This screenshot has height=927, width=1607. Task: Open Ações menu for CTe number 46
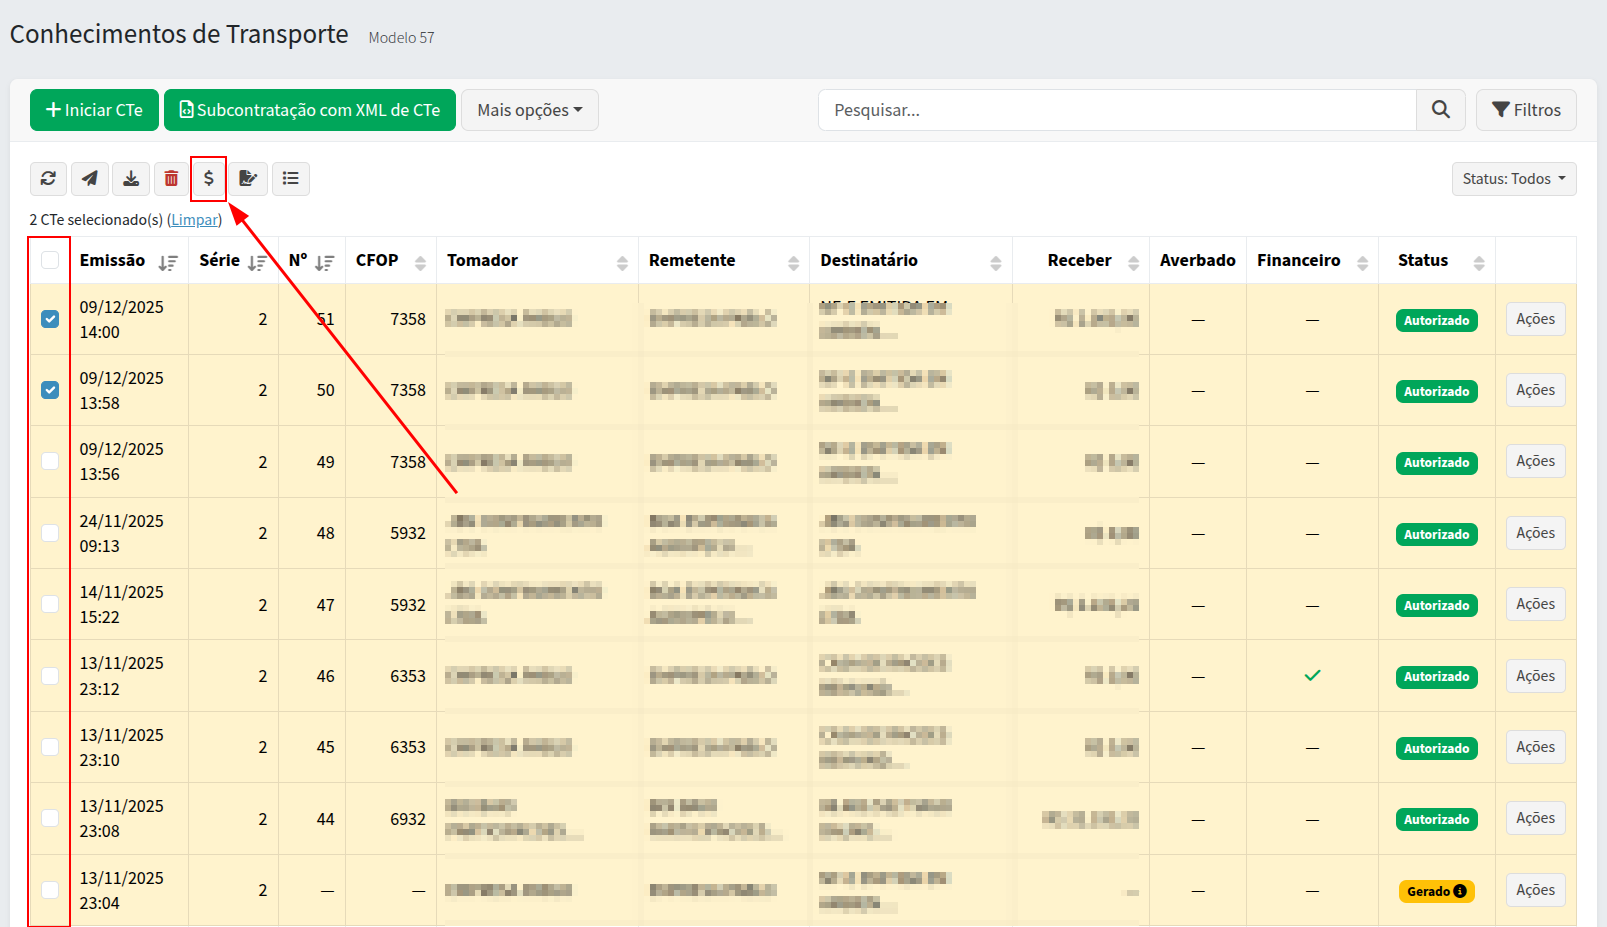click(x=1535, y=676)
